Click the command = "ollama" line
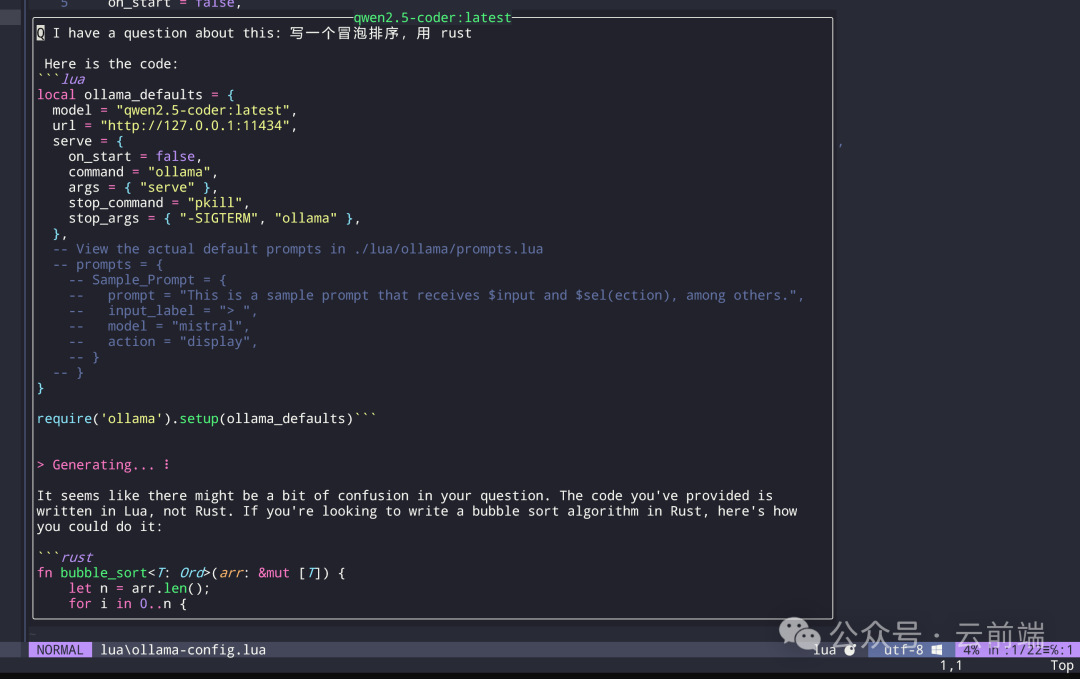This screenshot has height=679, width=1080. click(x=143, y=172)
